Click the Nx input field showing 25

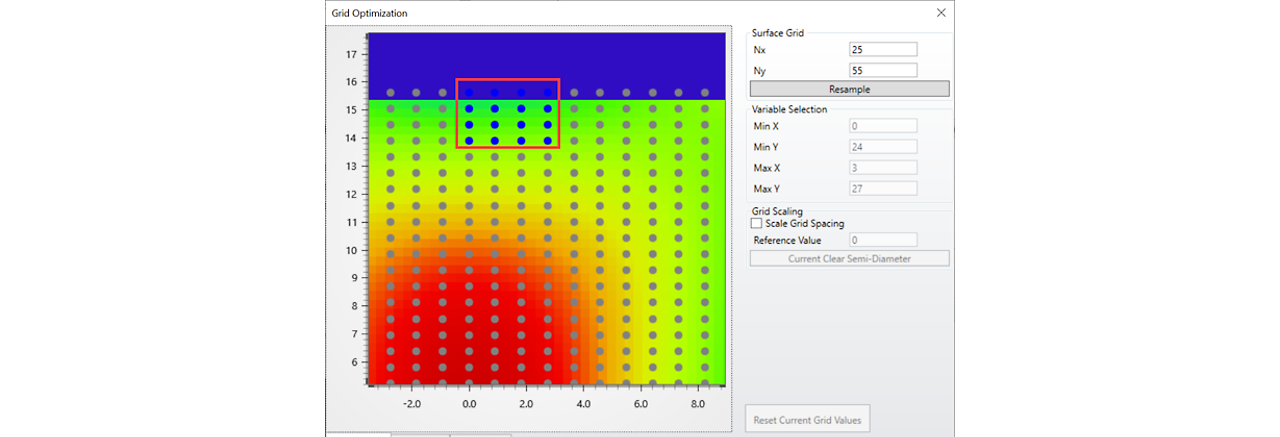pyautogui.click(x=883, y=49)
